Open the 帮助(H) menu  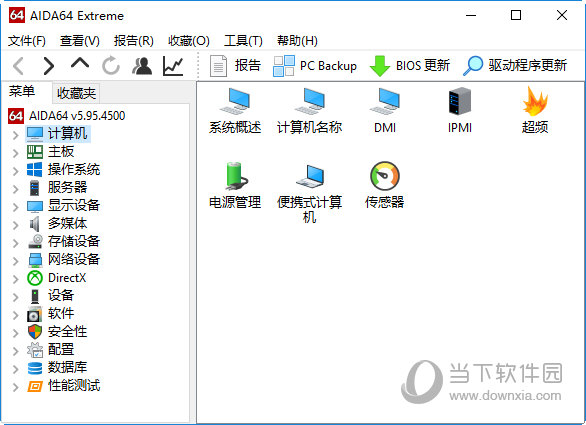pyautogui.click(x=297, y=41)
